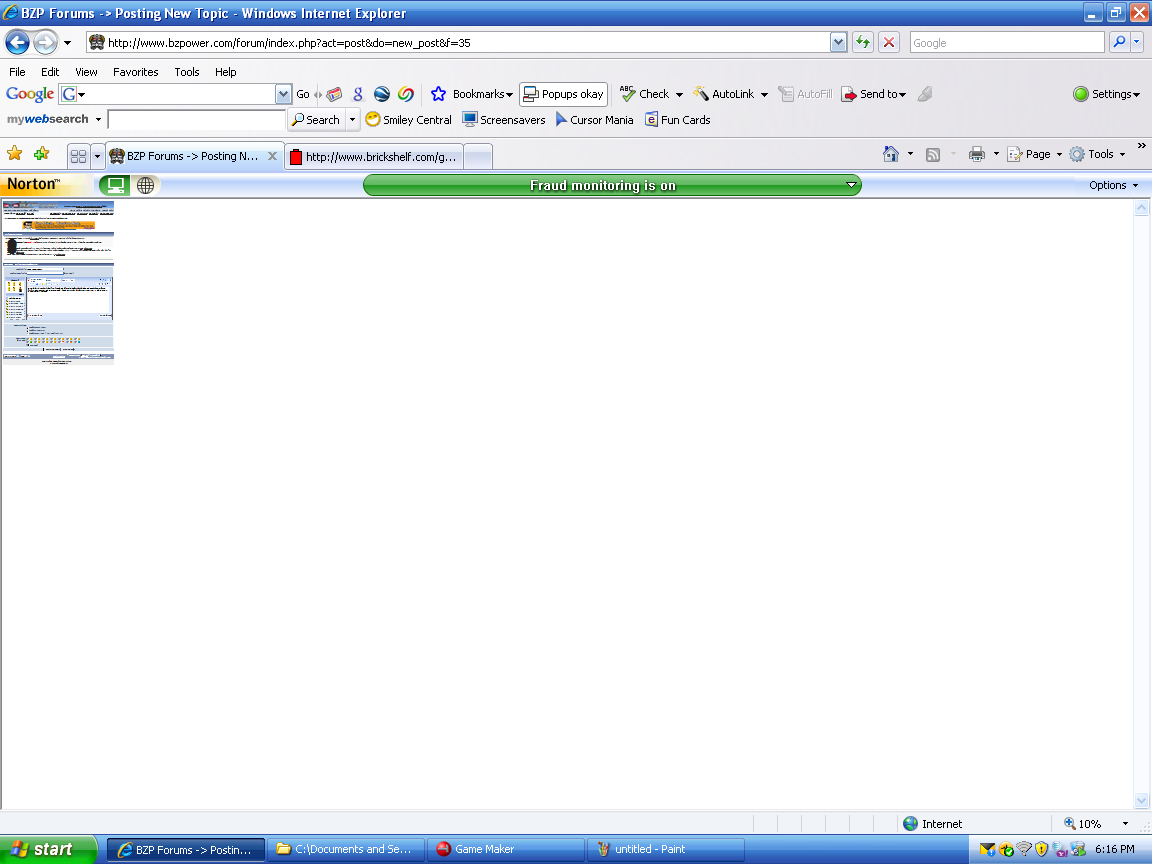Open the Tools menu in menu bar
Screen dimensions: 1152x864
pos(187,72)
